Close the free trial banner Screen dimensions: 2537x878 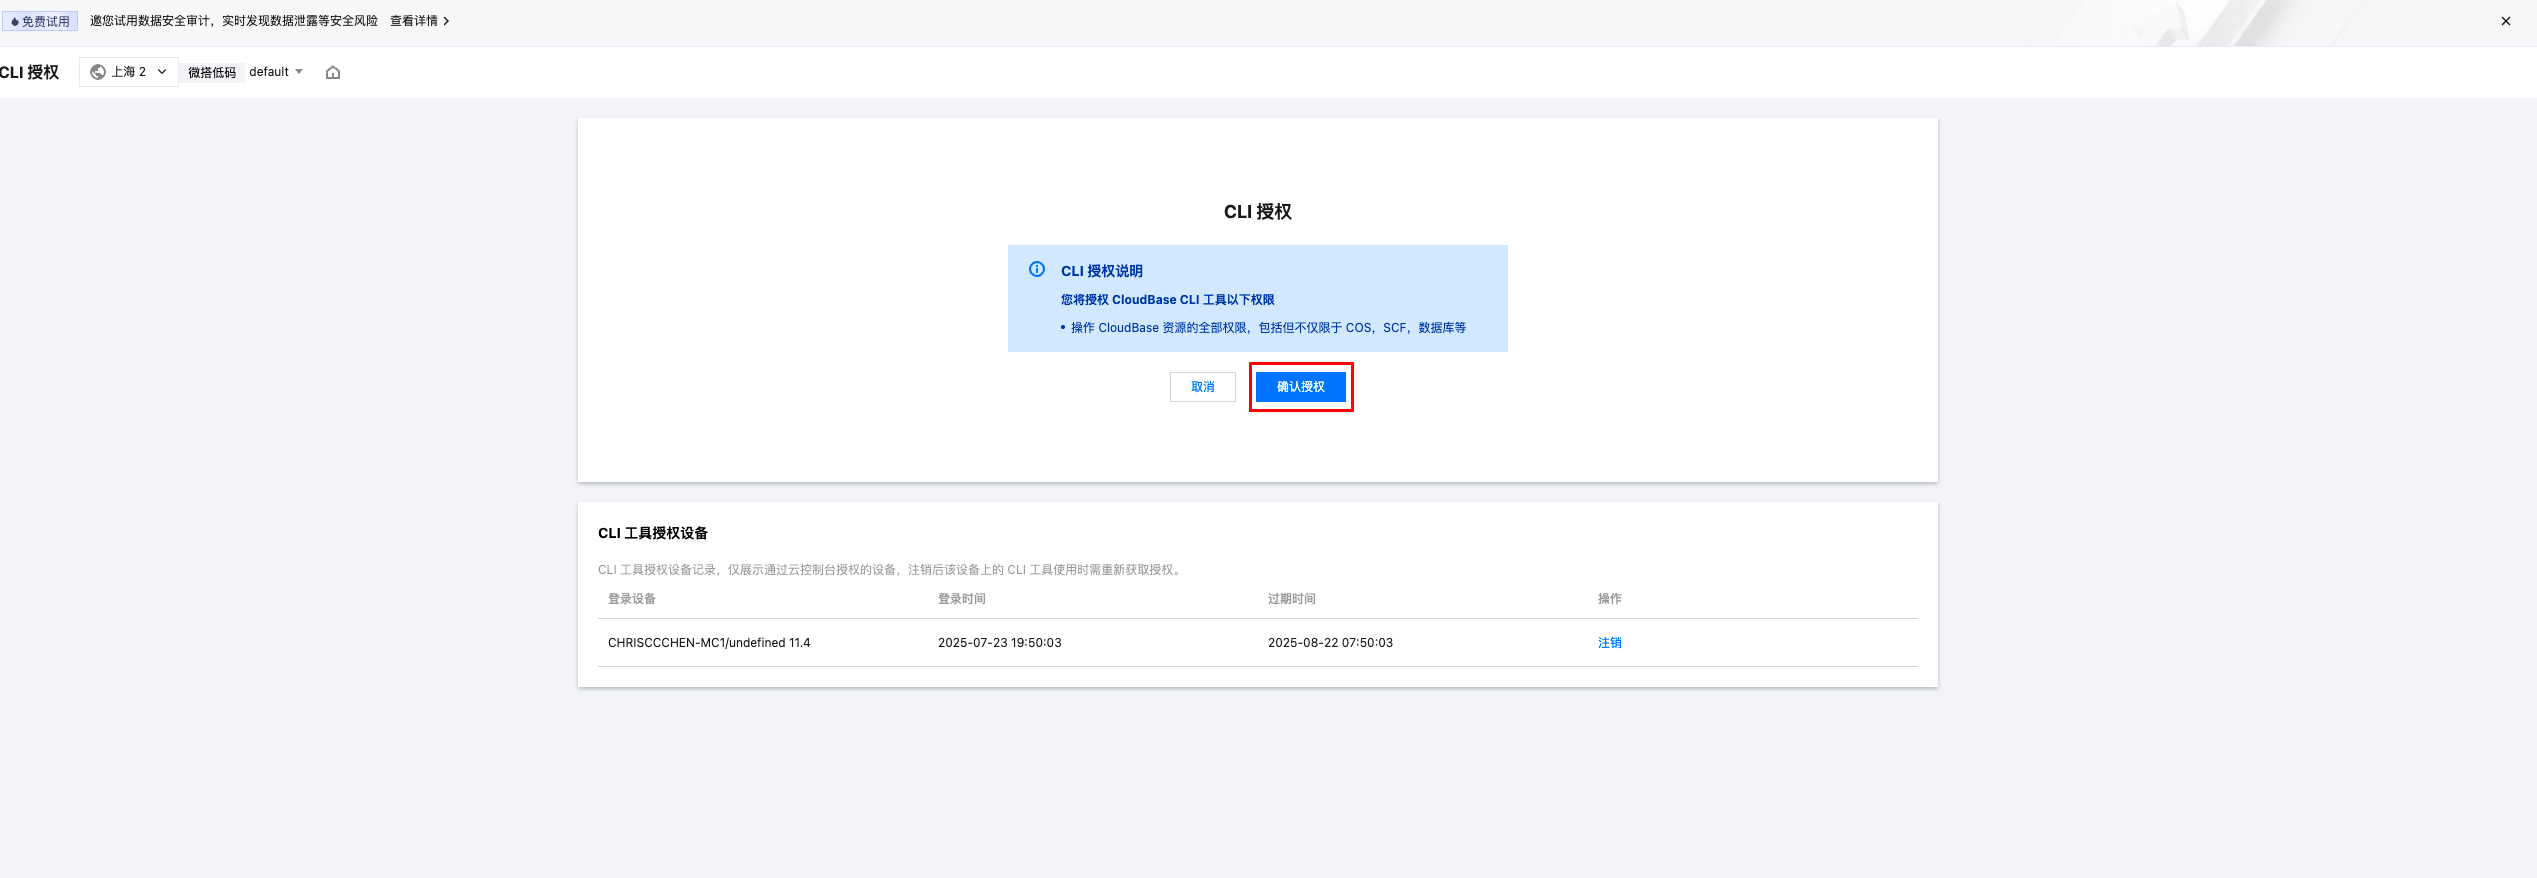tap(2505, 21)
